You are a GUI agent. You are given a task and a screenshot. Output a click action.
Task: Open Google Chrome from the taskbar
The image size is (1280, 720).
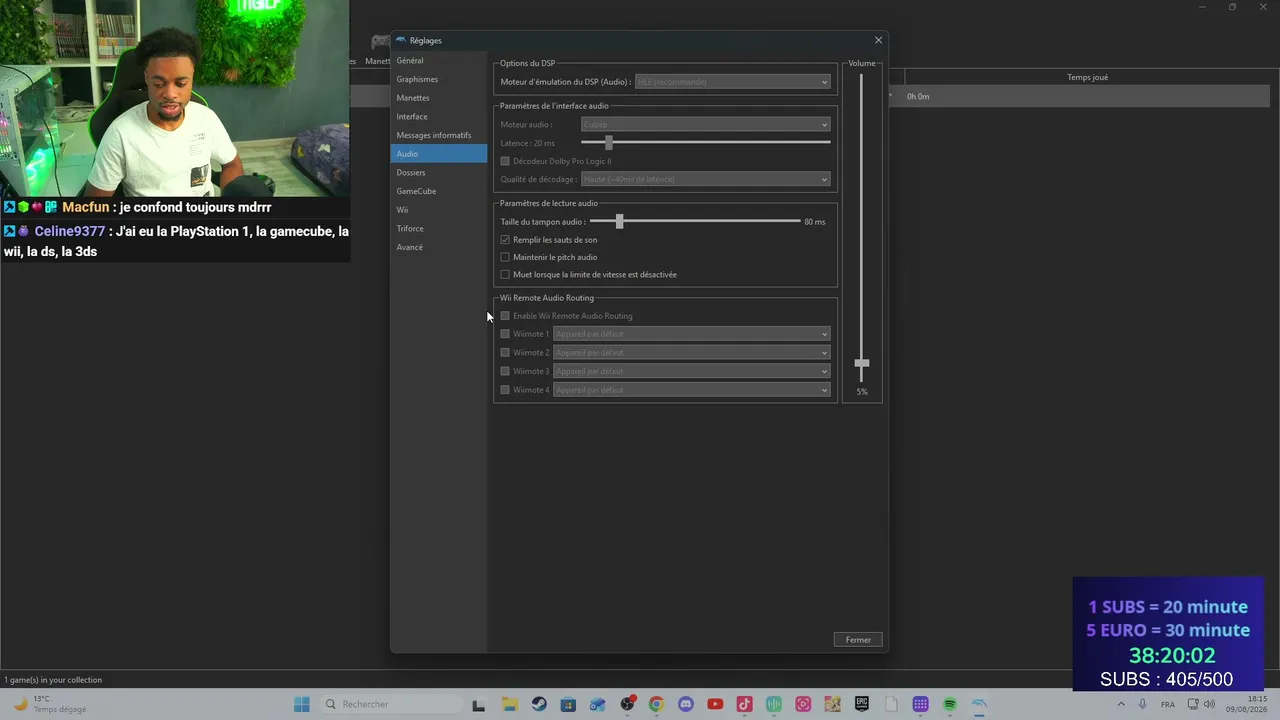point(656,704)
